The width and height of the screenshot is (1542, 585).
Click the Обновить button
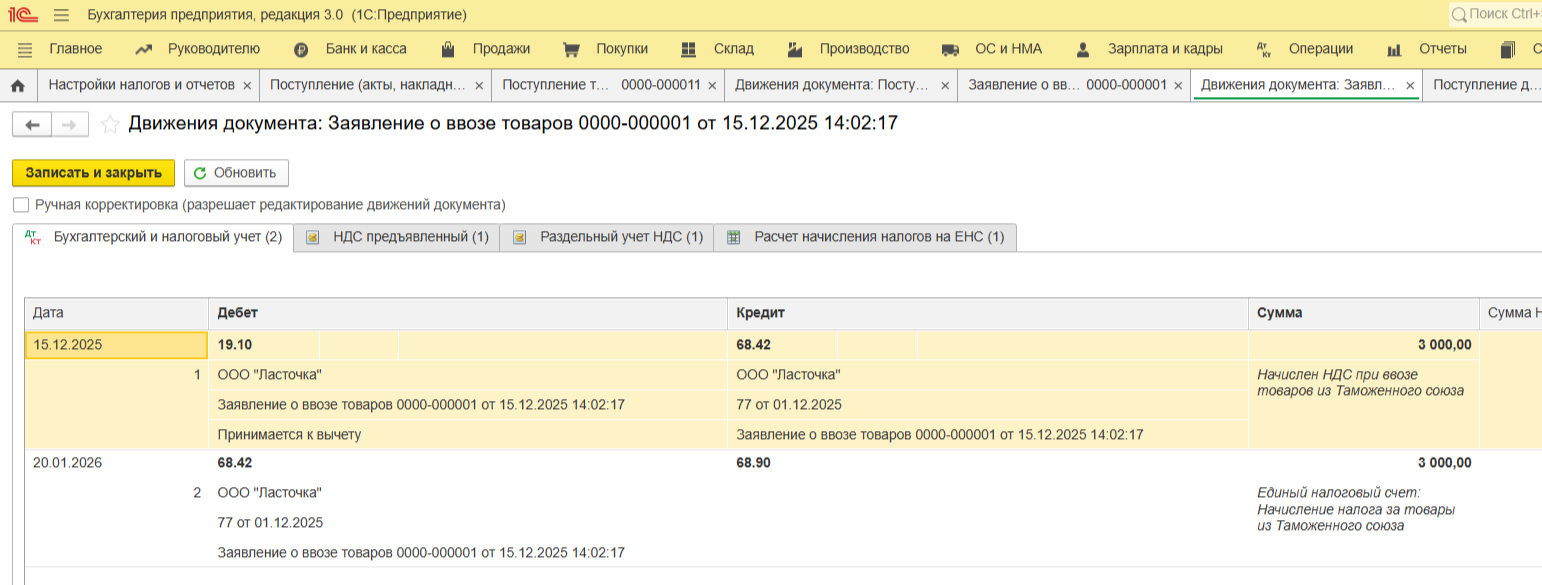pos(236,173)
